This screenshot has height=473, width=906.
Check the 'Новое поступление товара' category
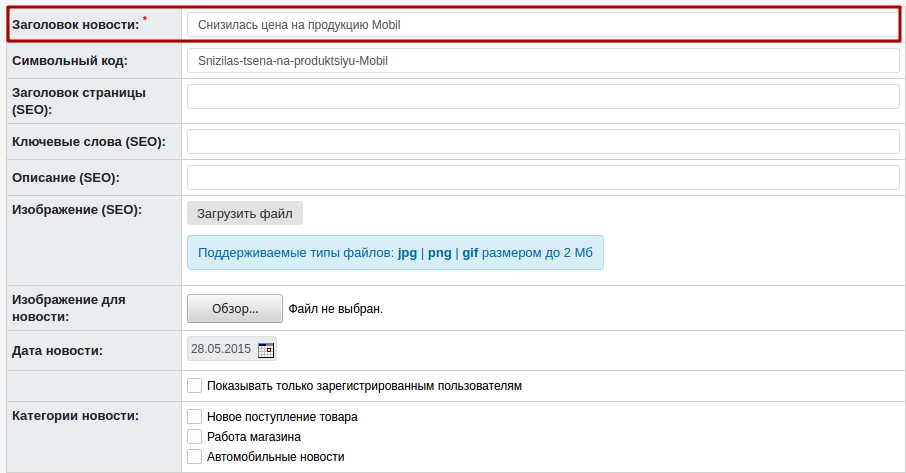pos(195,416)
